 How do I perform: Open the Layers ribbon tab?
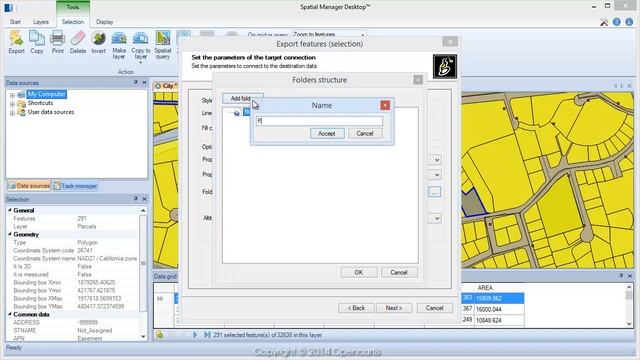[41, 22]
